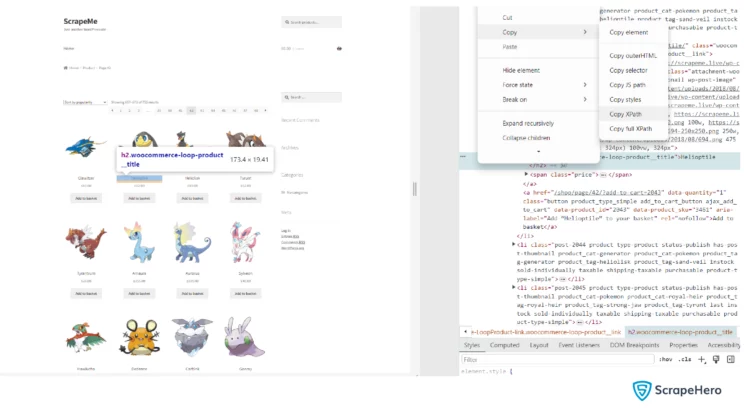Viewport: 744px width, 413px height.
Task: Click the breadcrumb scroll-left arrow
Action: pos(465,332)
